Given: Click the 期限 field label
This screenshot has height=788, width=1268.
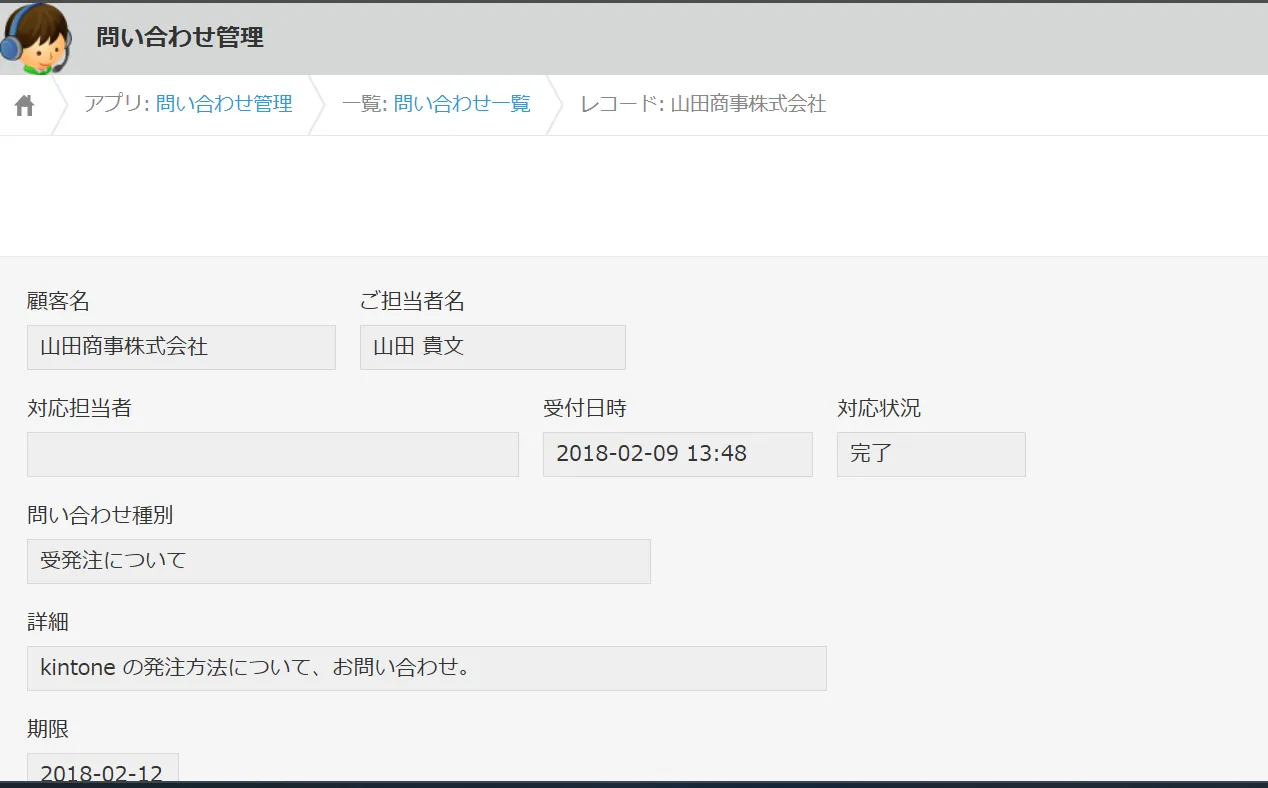Looking at the screenshot, I should pos(48,729).
